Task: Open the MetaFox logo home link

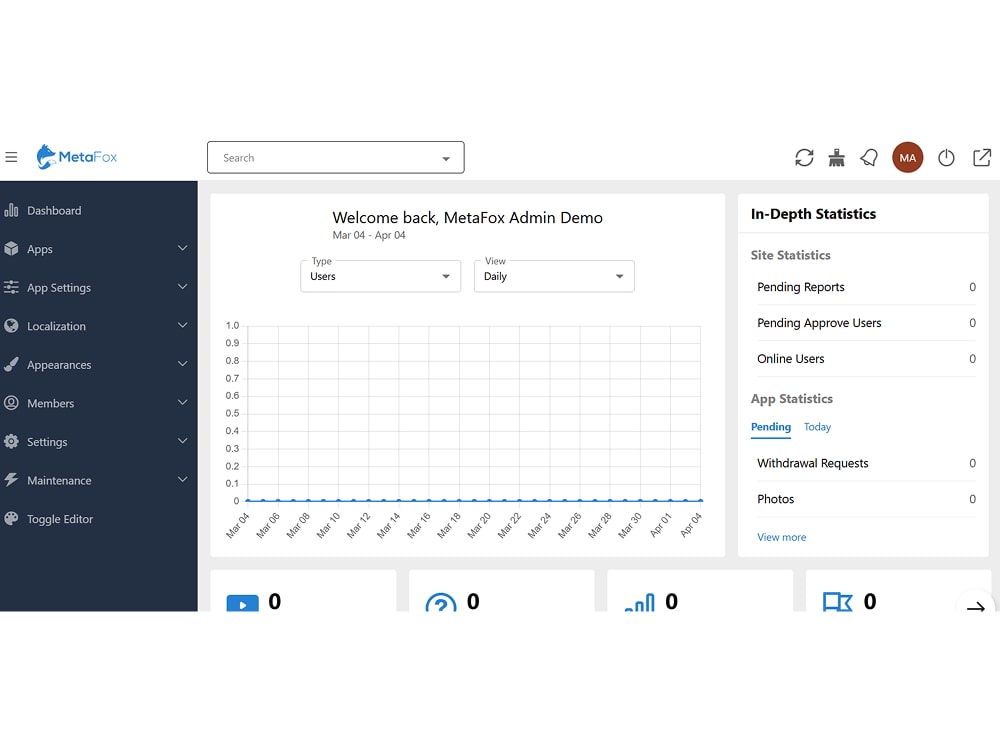Action: [x=77, y=157]
